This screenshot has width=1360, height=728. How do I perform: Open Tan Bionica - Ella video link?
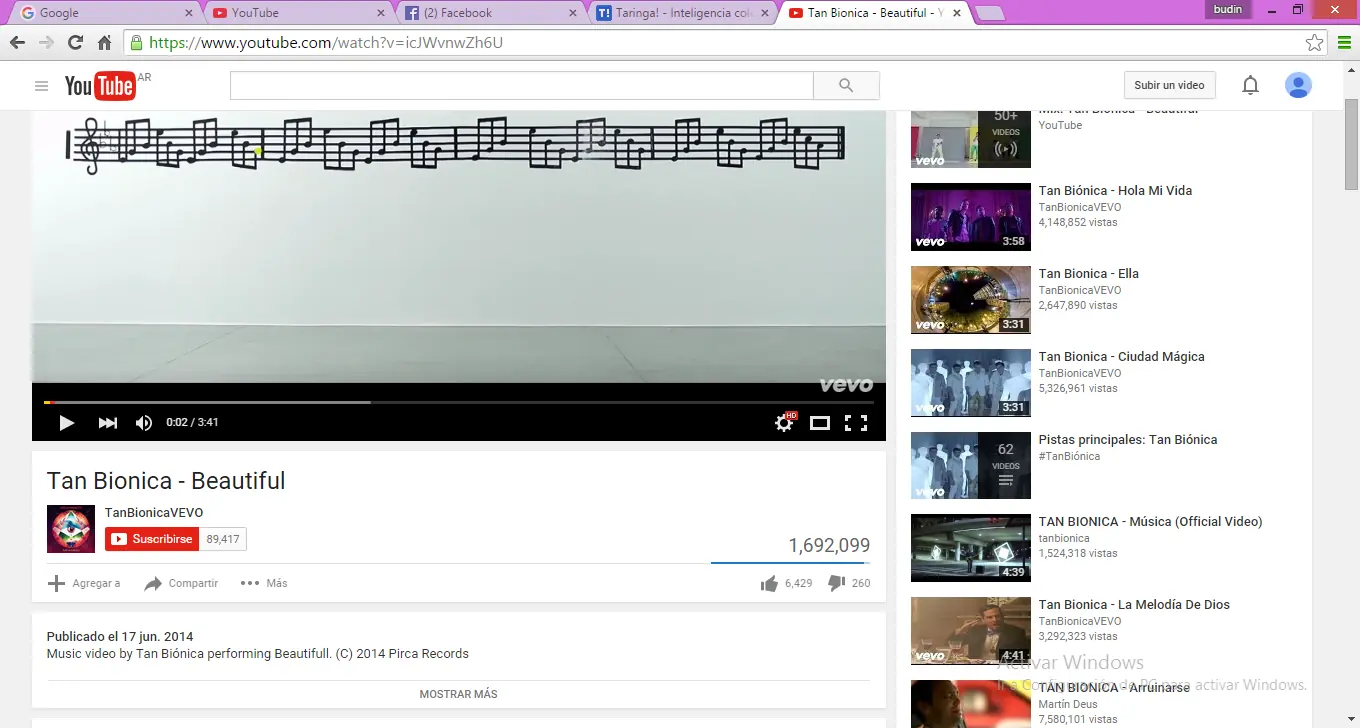(1088, 274)
